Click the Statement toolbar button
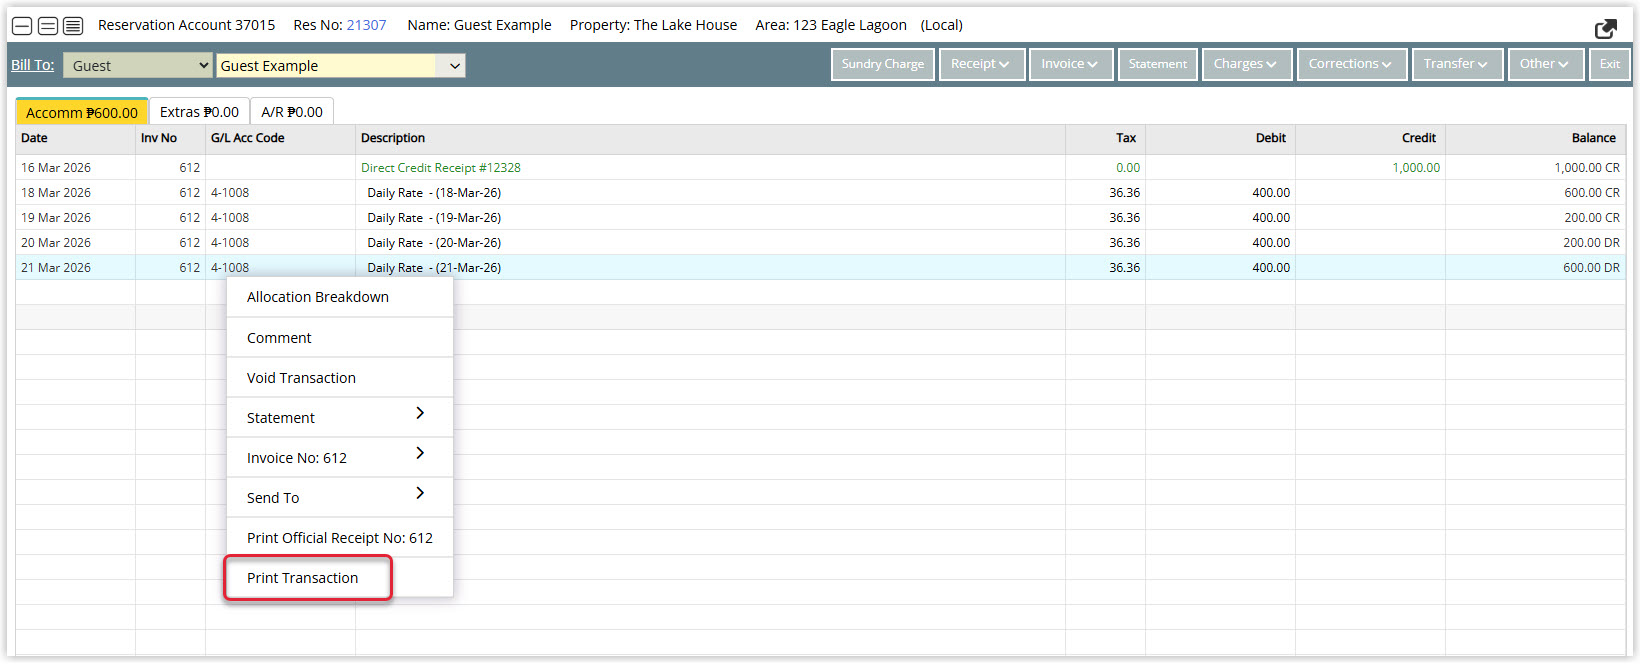 point(1158,64)
